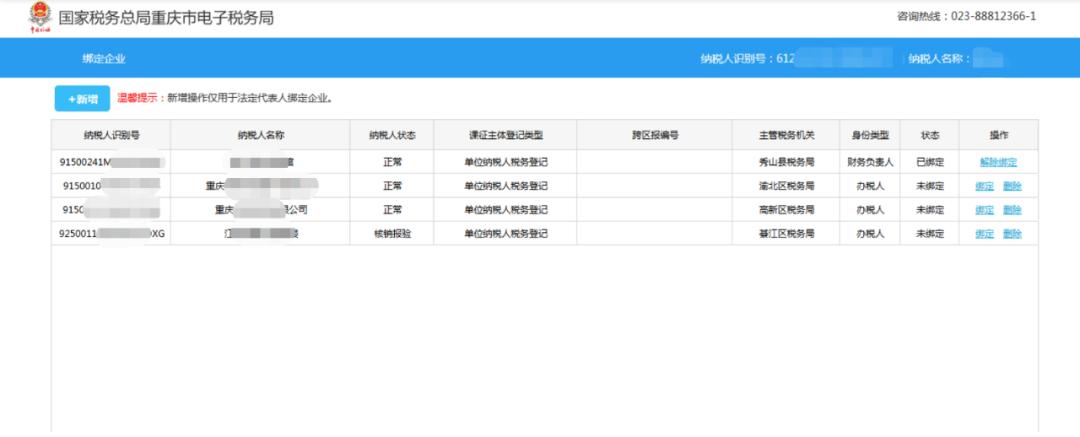Image resolution: width=1080 pixels, height=437 pixels.
Task: Click 解除绑定 link for 秀山县税务局 row
Action: click(998, 163)
